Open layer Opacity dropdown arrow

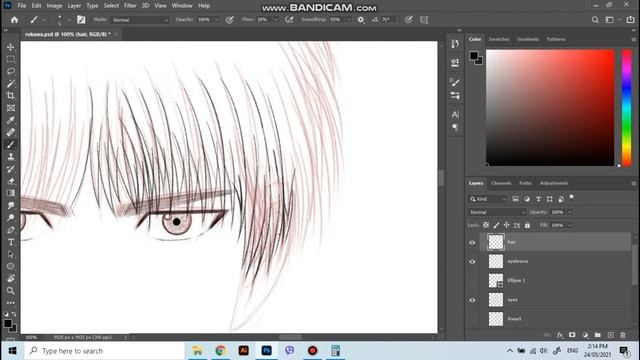pyautogui.click(x=570, y=212)
